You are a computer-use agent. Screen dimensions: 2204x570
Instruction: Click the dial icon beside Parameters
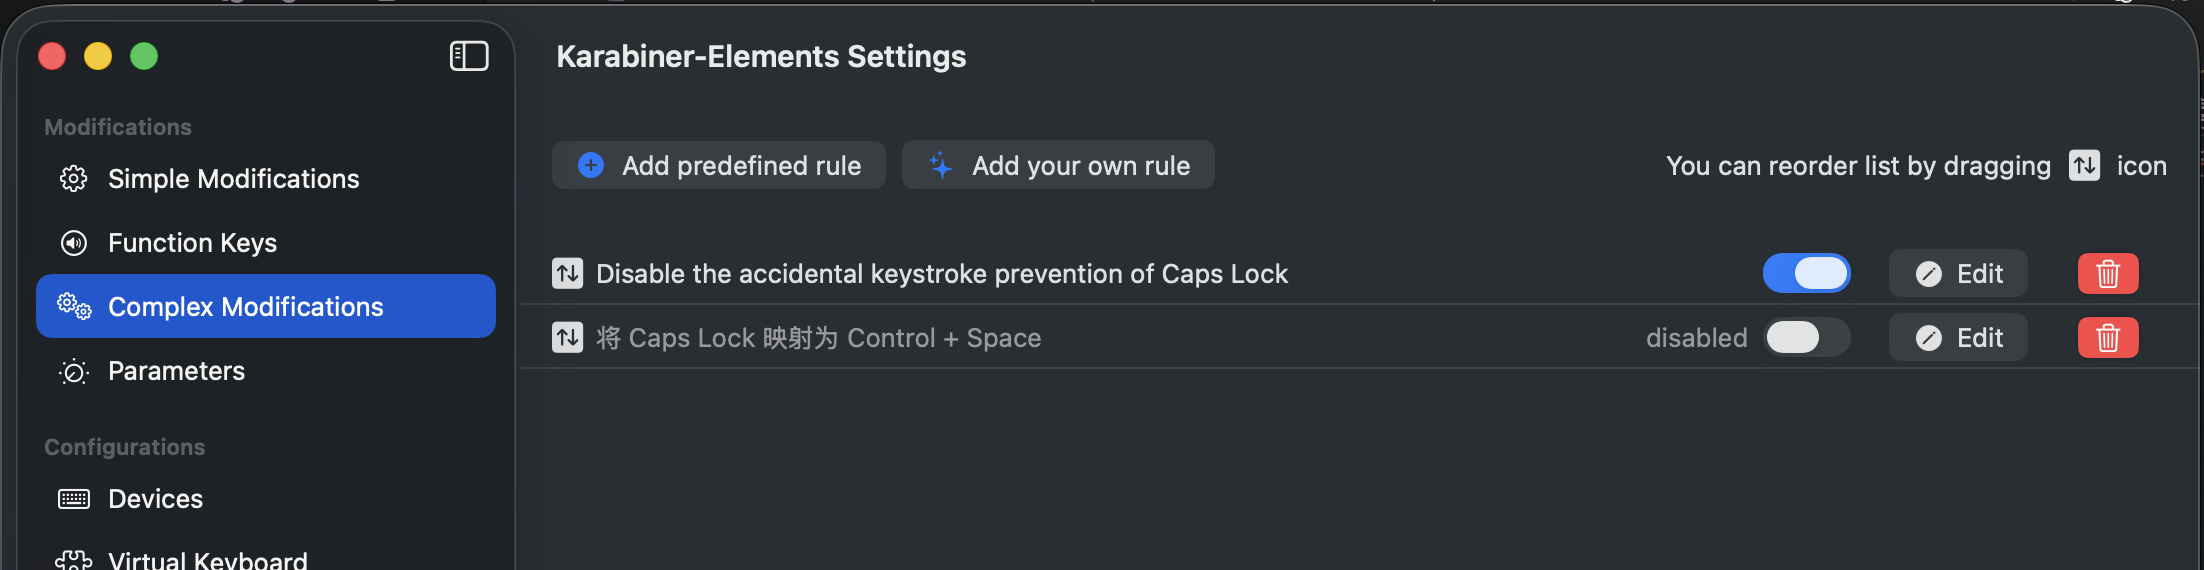coord(74,371)
